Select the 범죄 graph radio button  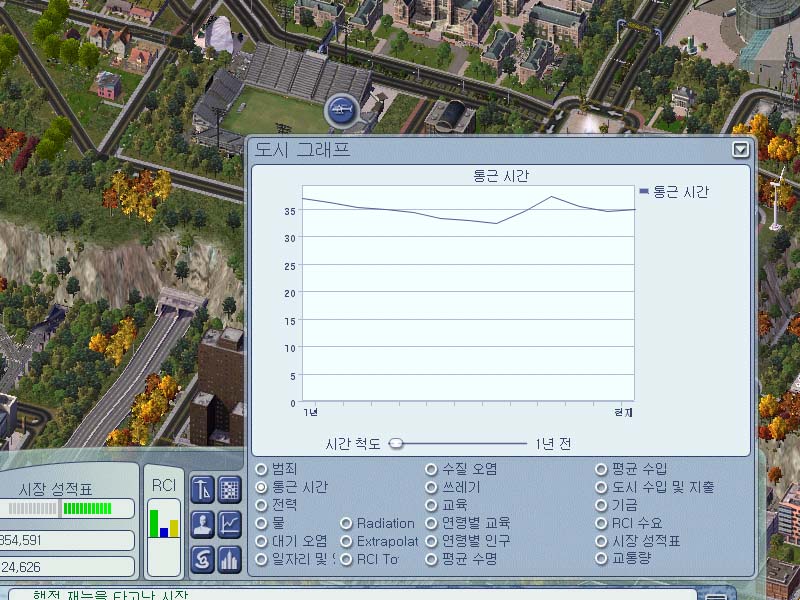point(261,469)
